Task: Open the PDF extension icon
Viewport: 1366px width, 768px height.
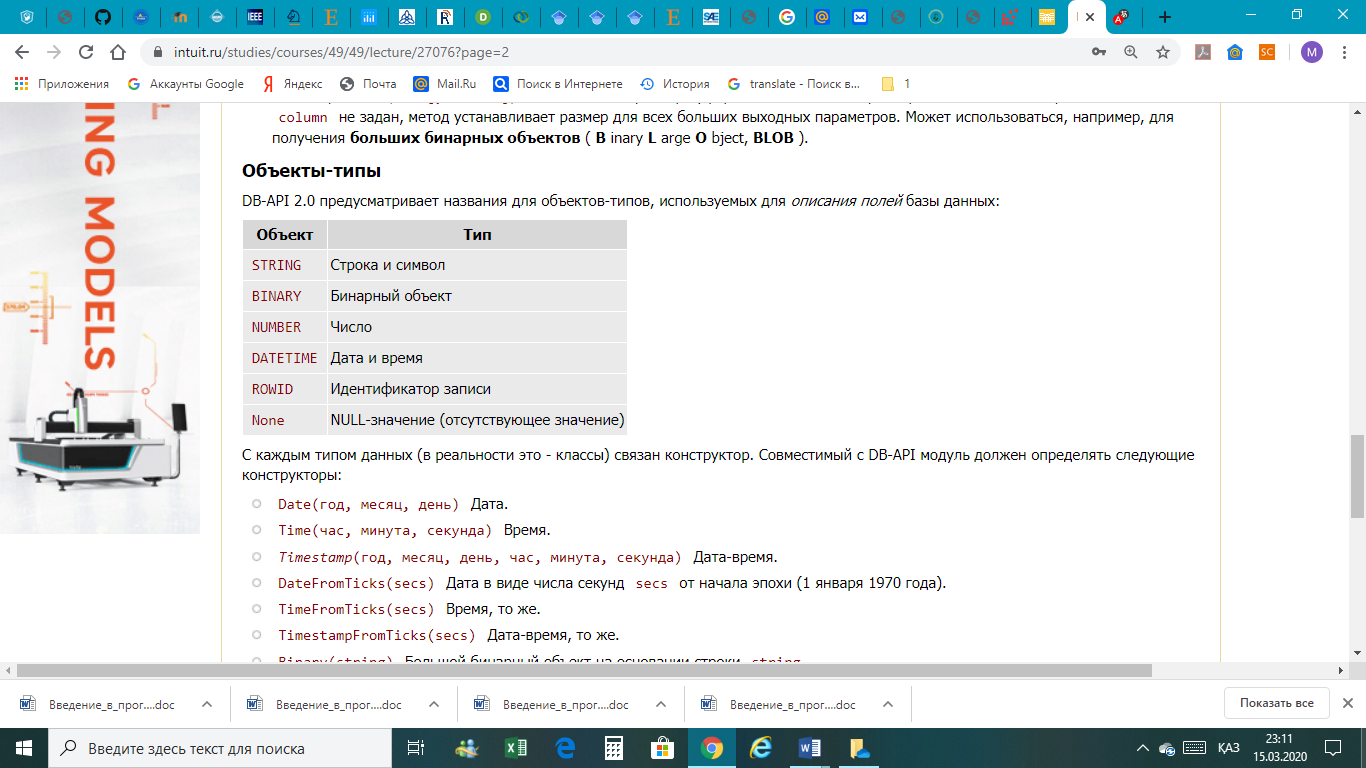Action: coord(1206,52)
